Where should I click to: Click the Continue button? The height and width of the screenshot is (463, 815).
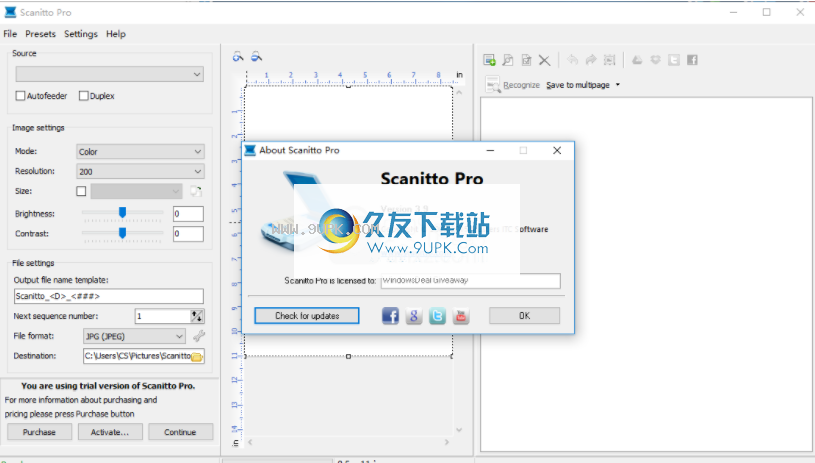click(x=180, y=432)
